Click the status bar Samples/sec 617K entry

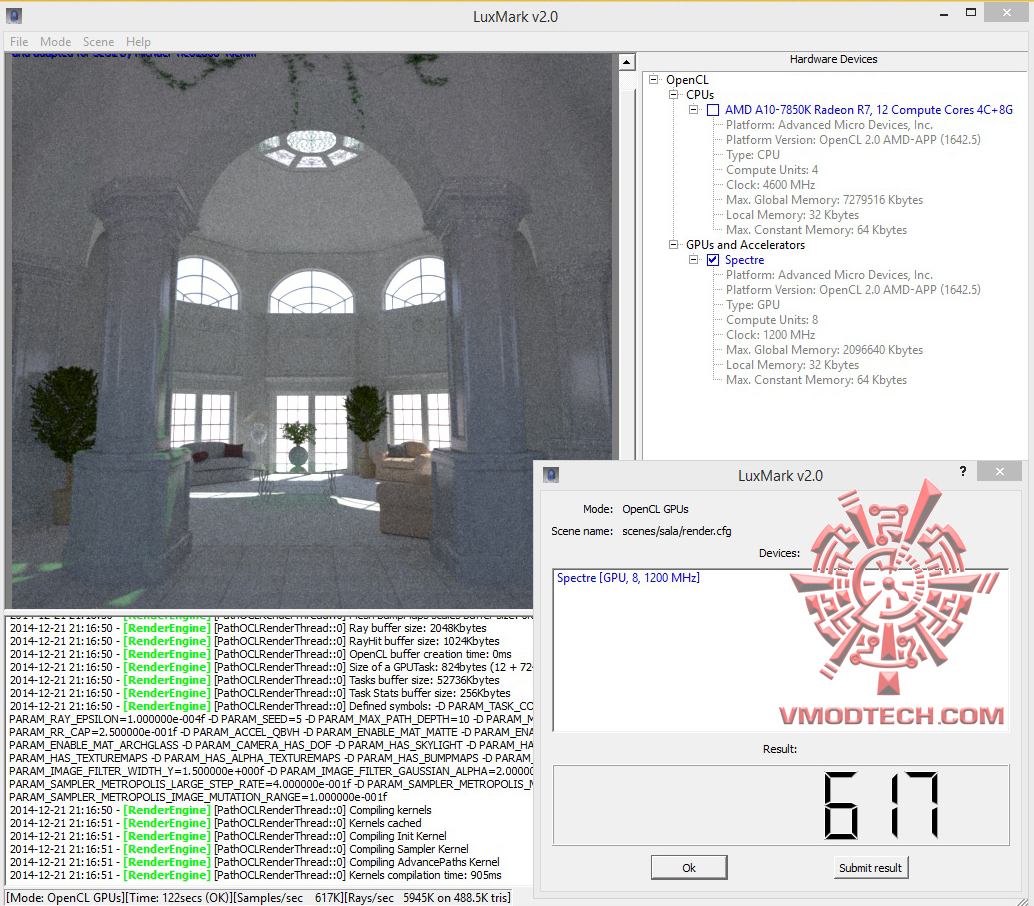click(290, 898)
